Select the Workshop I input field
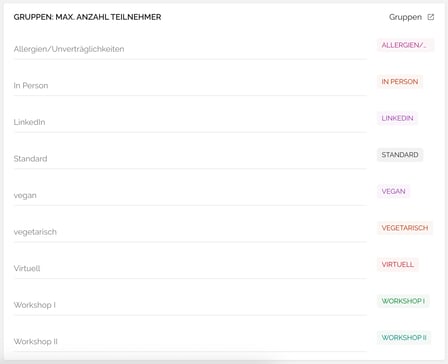448x364 pixels. (x=190, y=305)
